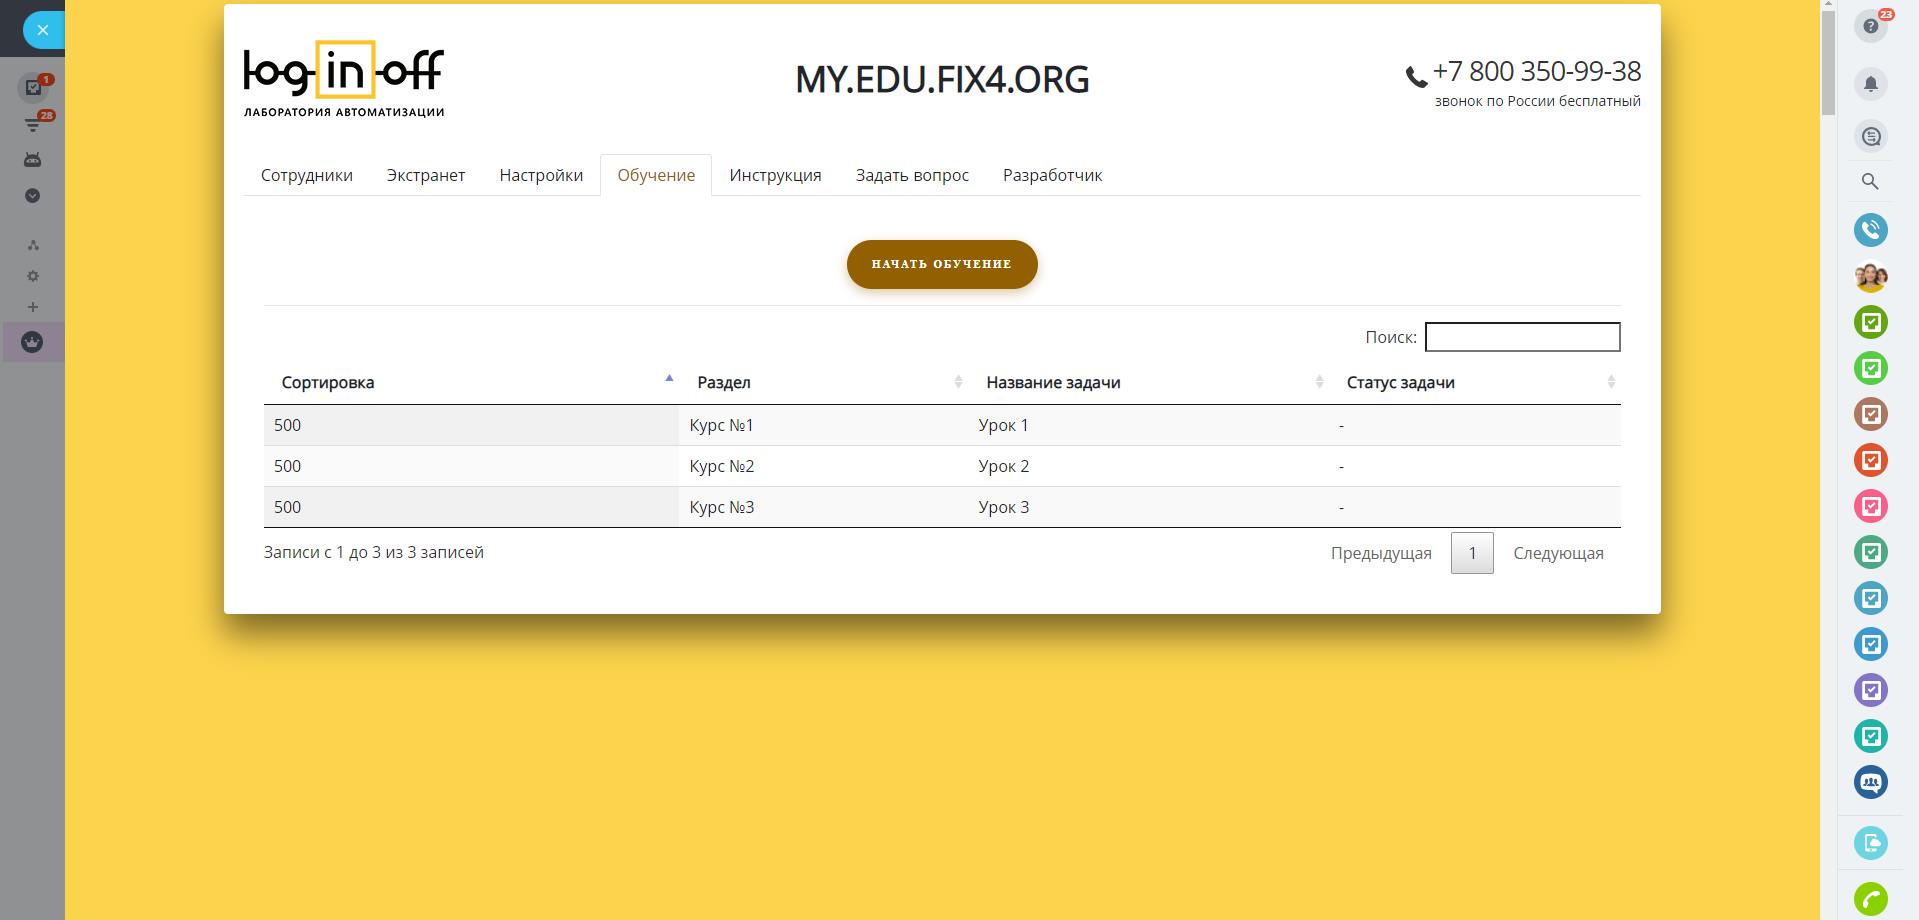
Task: Close the panel with the blue X button
Action: click(x=42, y=30)
